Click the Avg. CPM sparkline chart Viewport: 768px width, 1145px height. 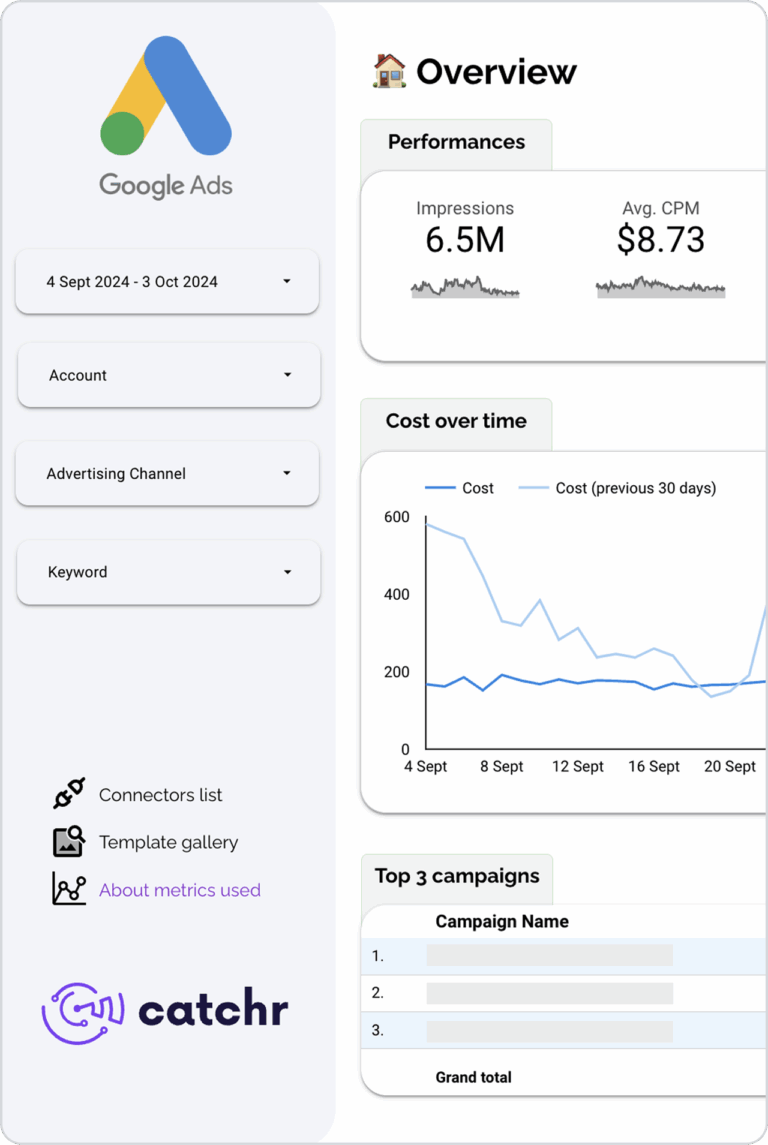[x=660, y=288]
